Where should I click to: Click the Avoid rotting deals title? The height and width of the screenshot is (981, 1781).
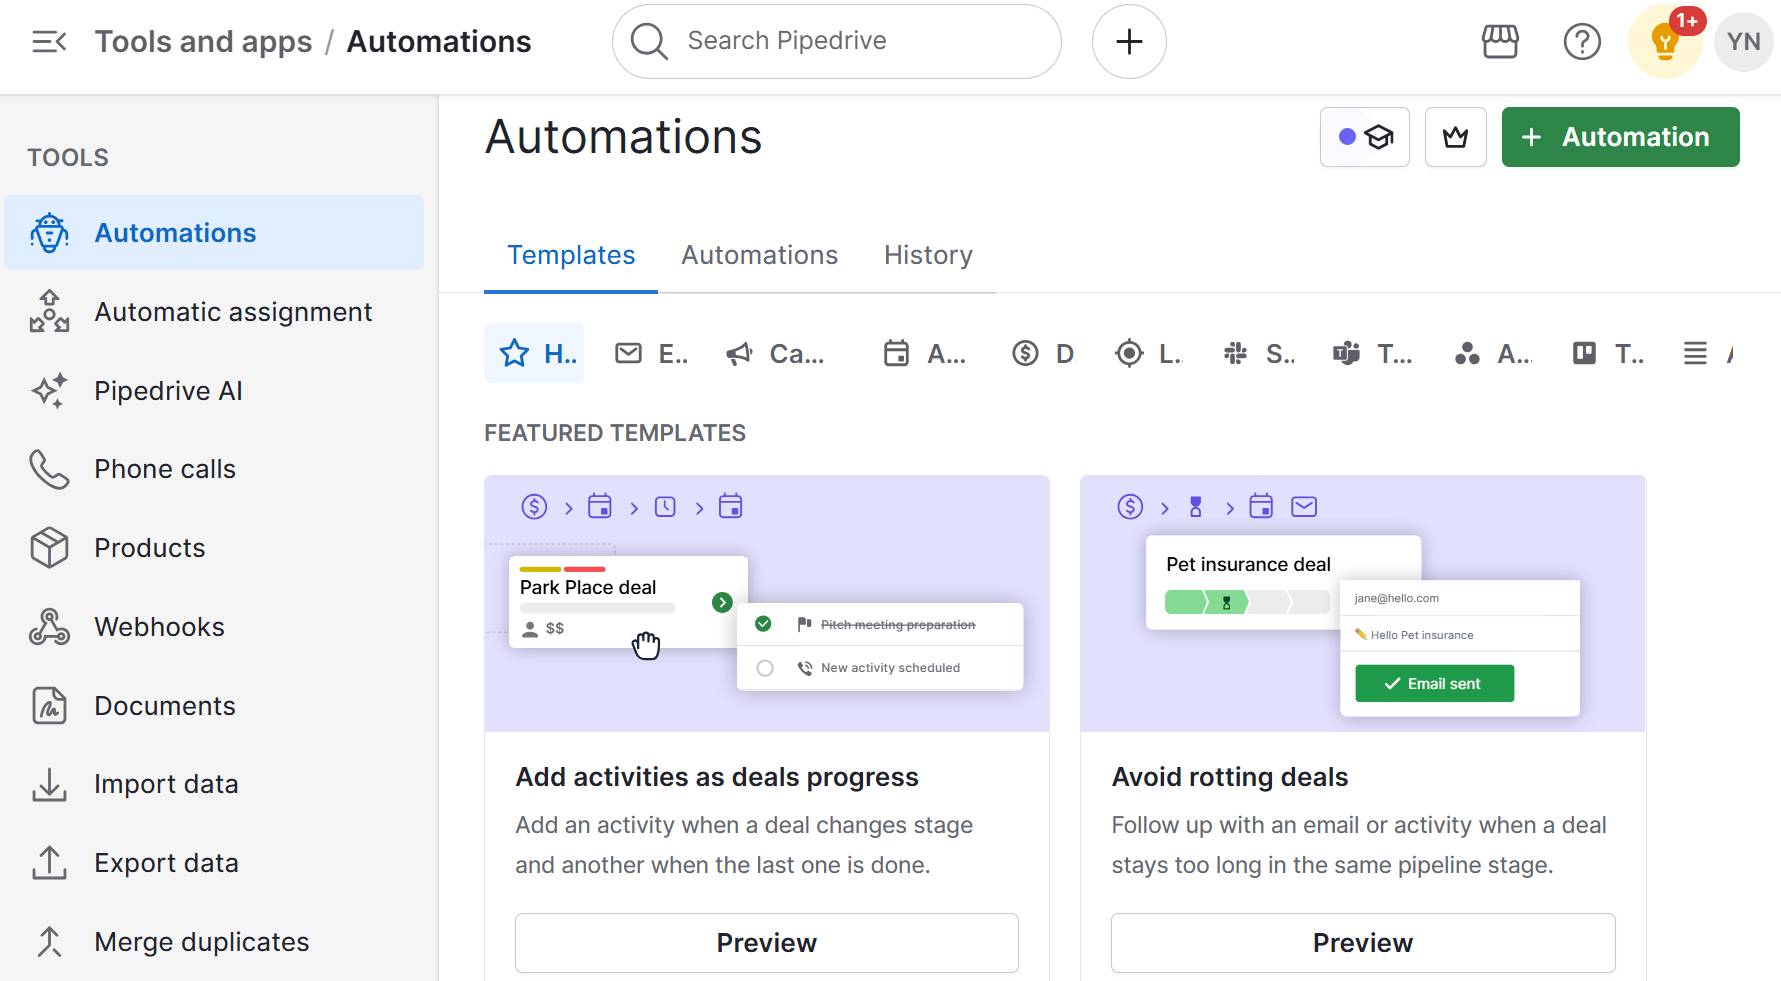coord(1230,777)
